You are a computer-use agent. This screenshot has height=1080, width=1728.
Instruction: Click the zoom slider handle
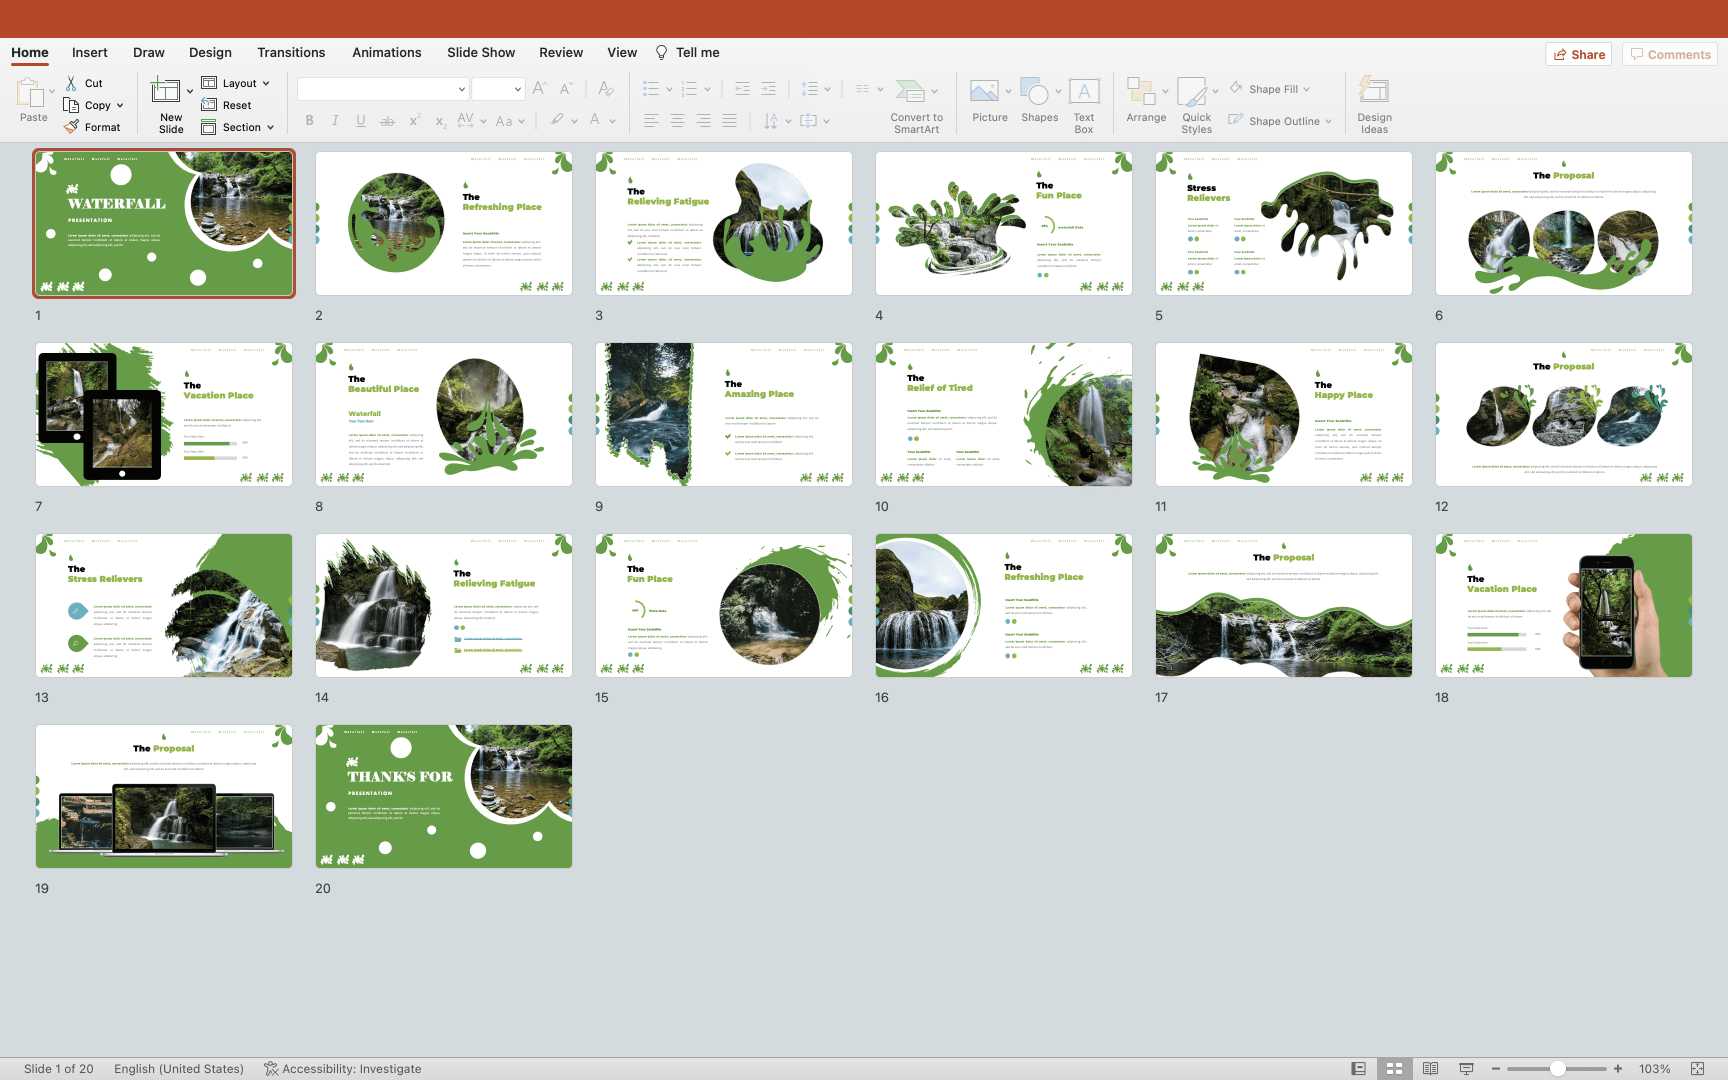pos(1557,1069)
